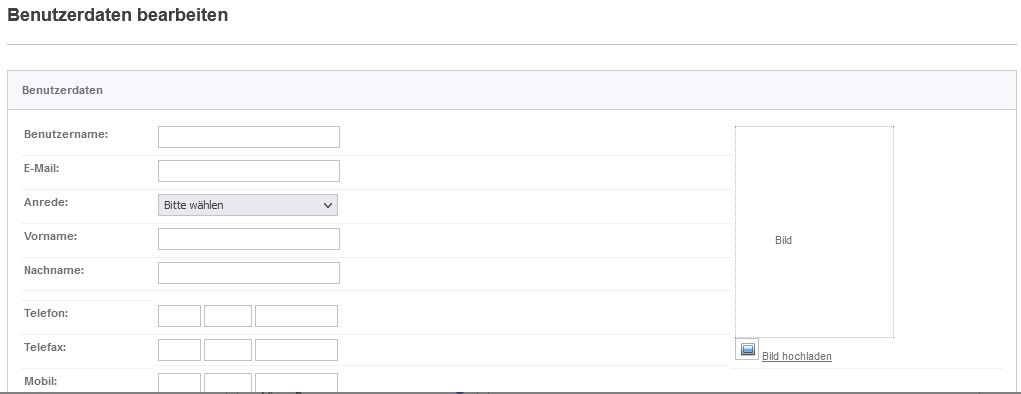Select the Vorname input box

pos(249,238)
